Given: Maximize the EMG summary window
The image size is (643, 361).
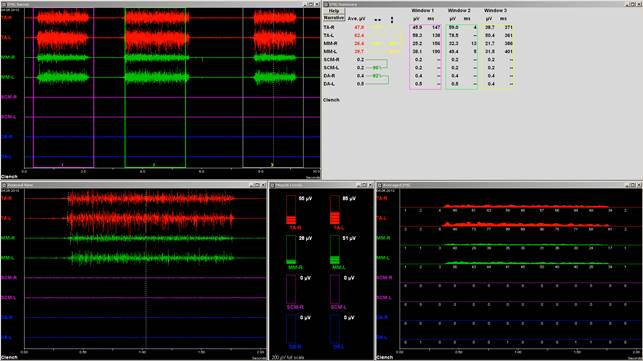Looking at the screenshot, I should (633, 4).
